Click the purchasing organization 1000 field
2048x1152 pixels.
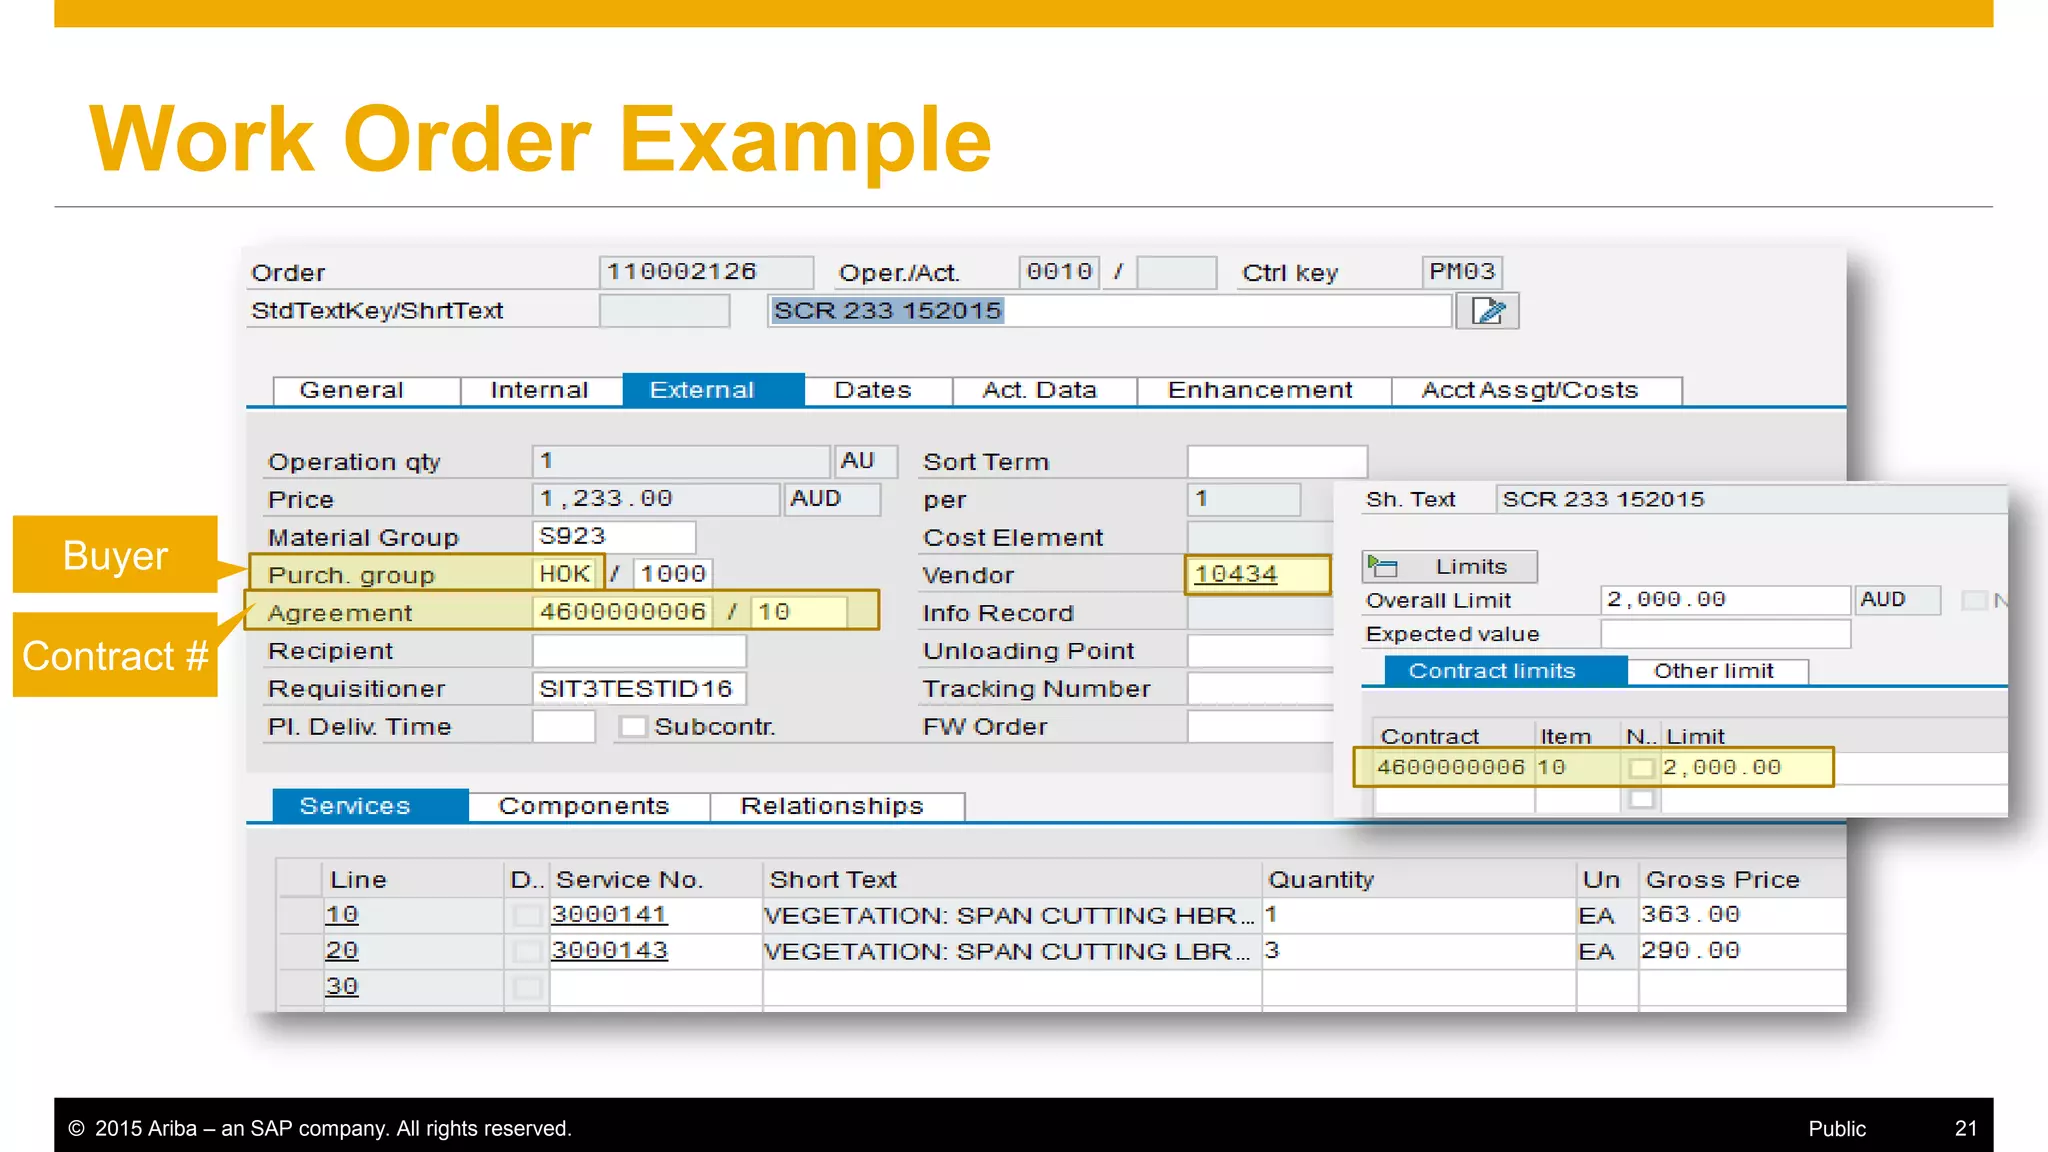[673, 574]
